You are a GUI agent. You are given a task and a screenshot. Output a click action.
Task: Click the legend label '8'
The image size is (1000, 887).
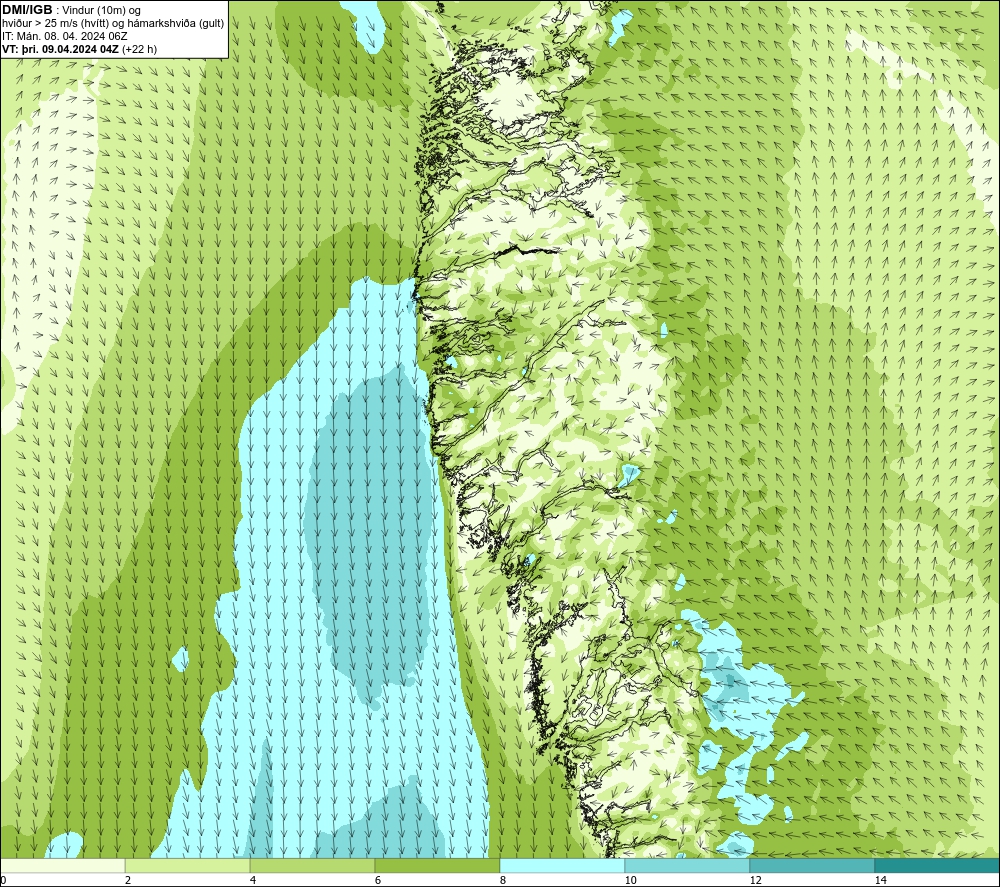click(503, 880)
